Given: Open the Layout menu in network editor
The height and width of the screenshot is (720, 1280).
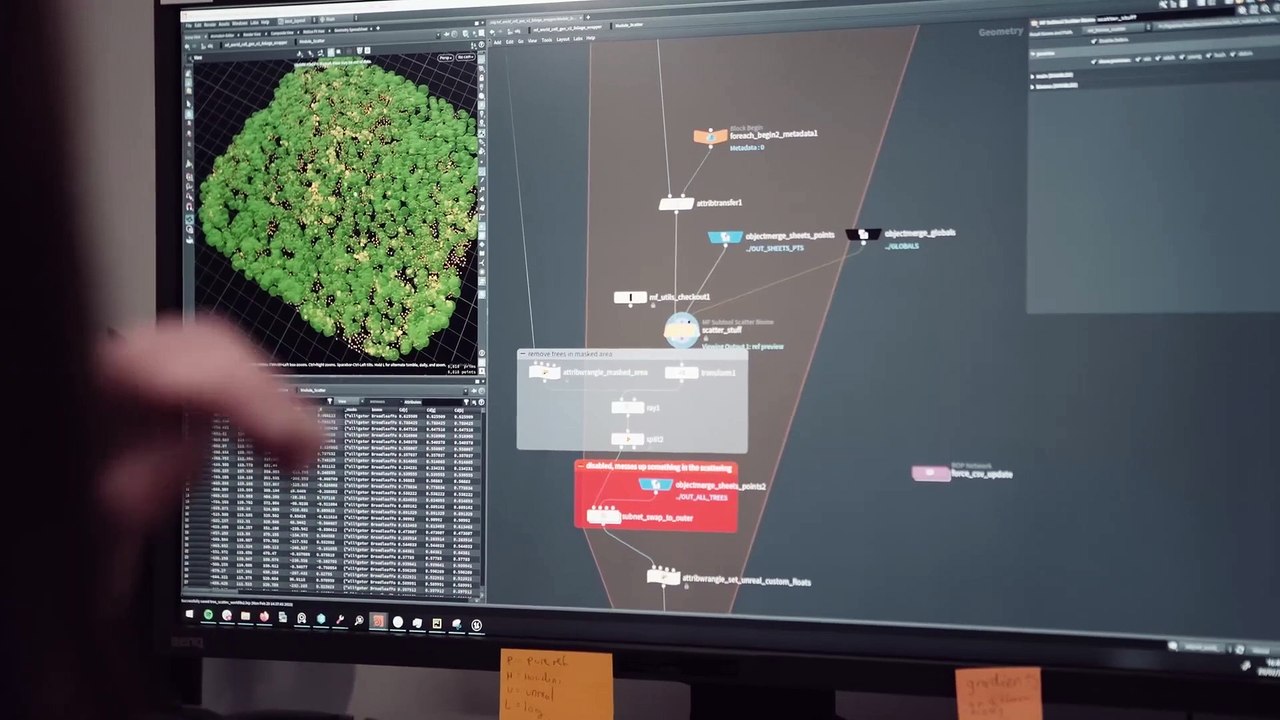Looking at the screenshot, I should pyautogui.click(x=562, y=39).
